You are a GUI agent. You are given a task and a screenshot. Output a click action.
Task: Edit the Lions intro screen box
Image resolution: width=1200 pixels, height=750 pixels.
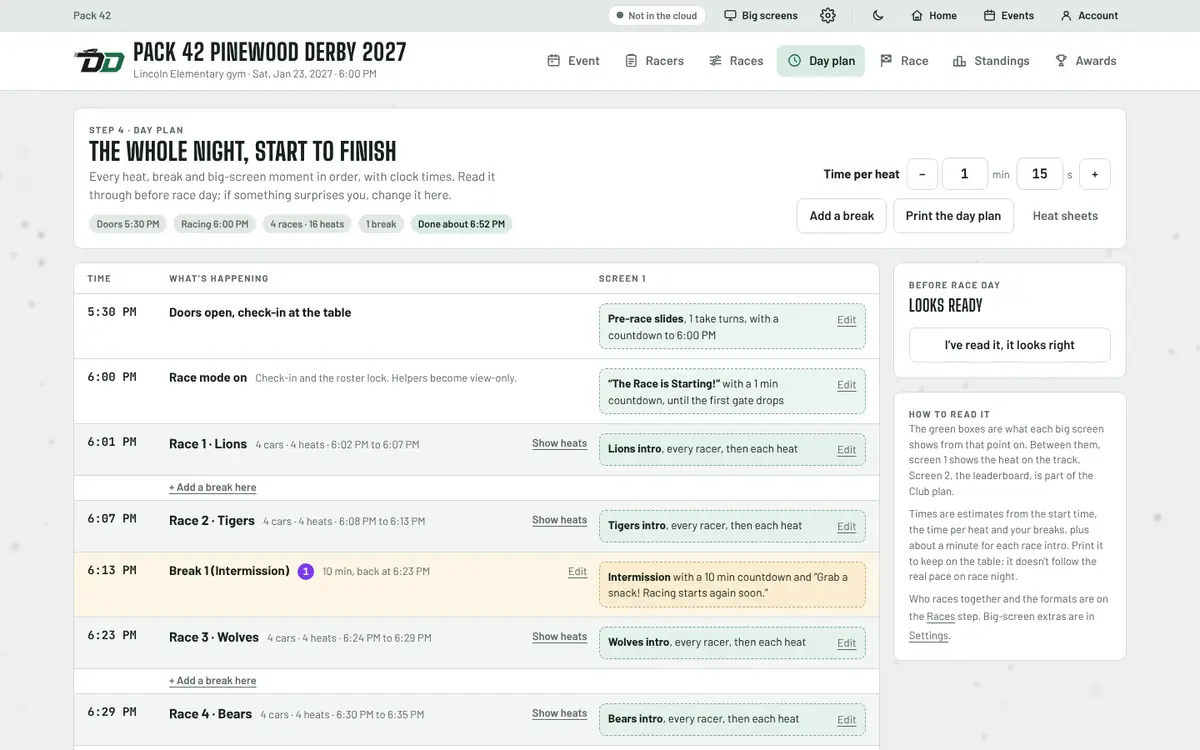[x=847, y=450]
